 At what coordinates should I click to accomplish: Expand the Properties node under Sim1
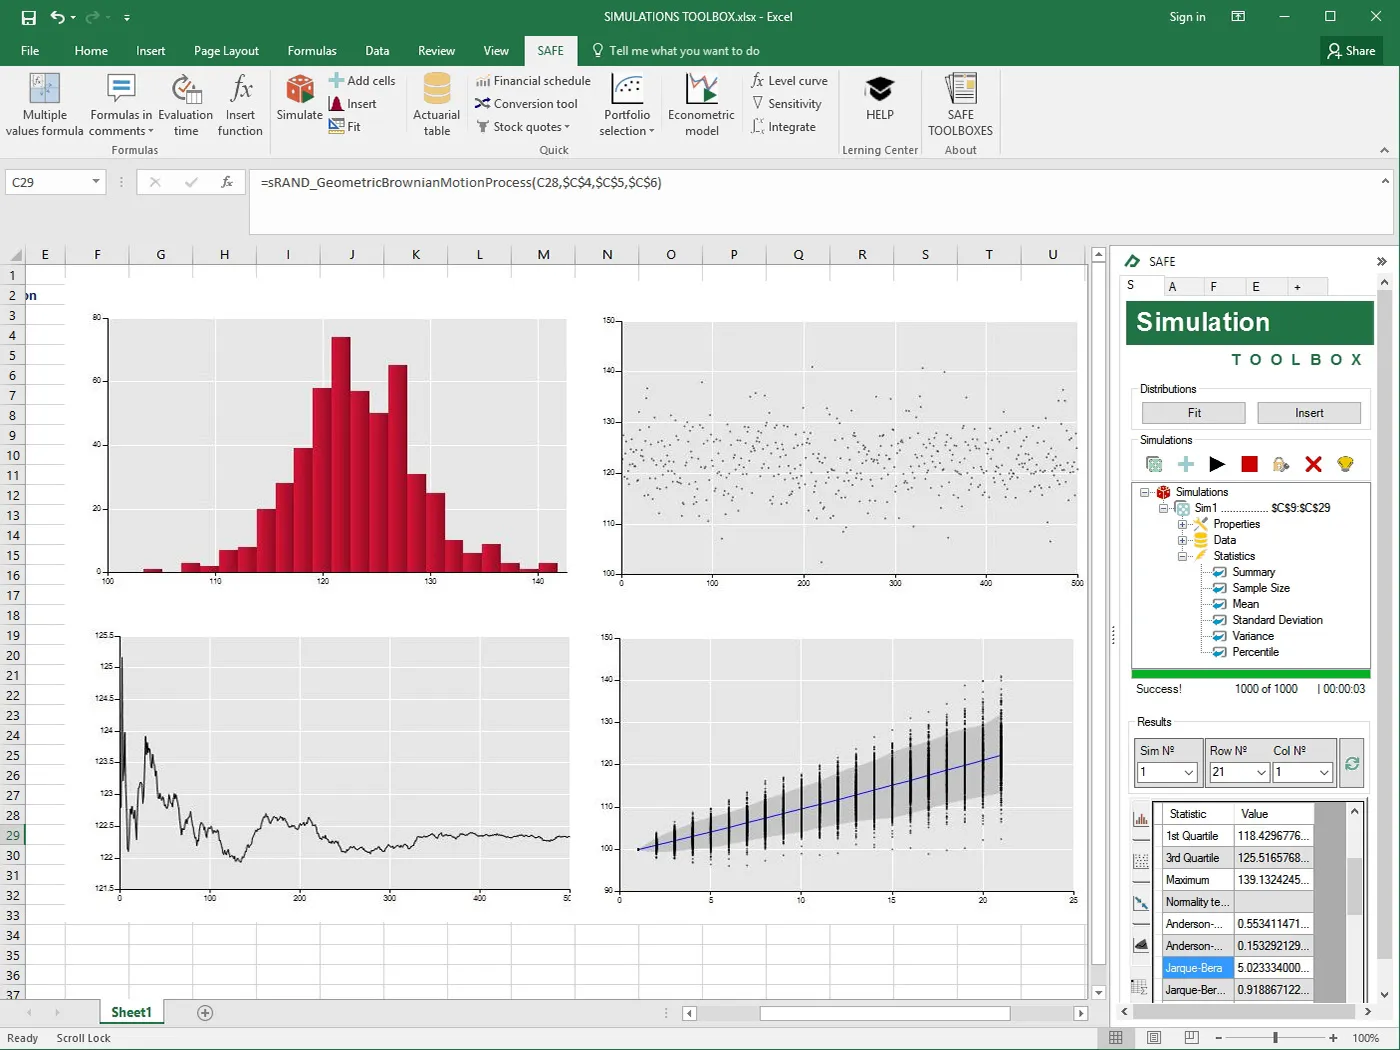pos(1182,524)
